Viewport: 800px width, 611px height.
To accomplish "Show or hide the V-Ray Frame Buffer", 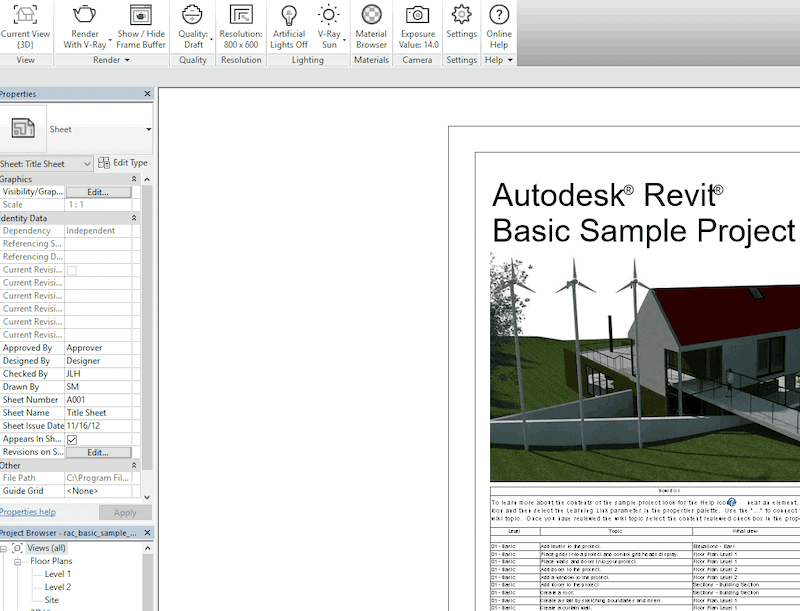I will [x=141, y=15].
